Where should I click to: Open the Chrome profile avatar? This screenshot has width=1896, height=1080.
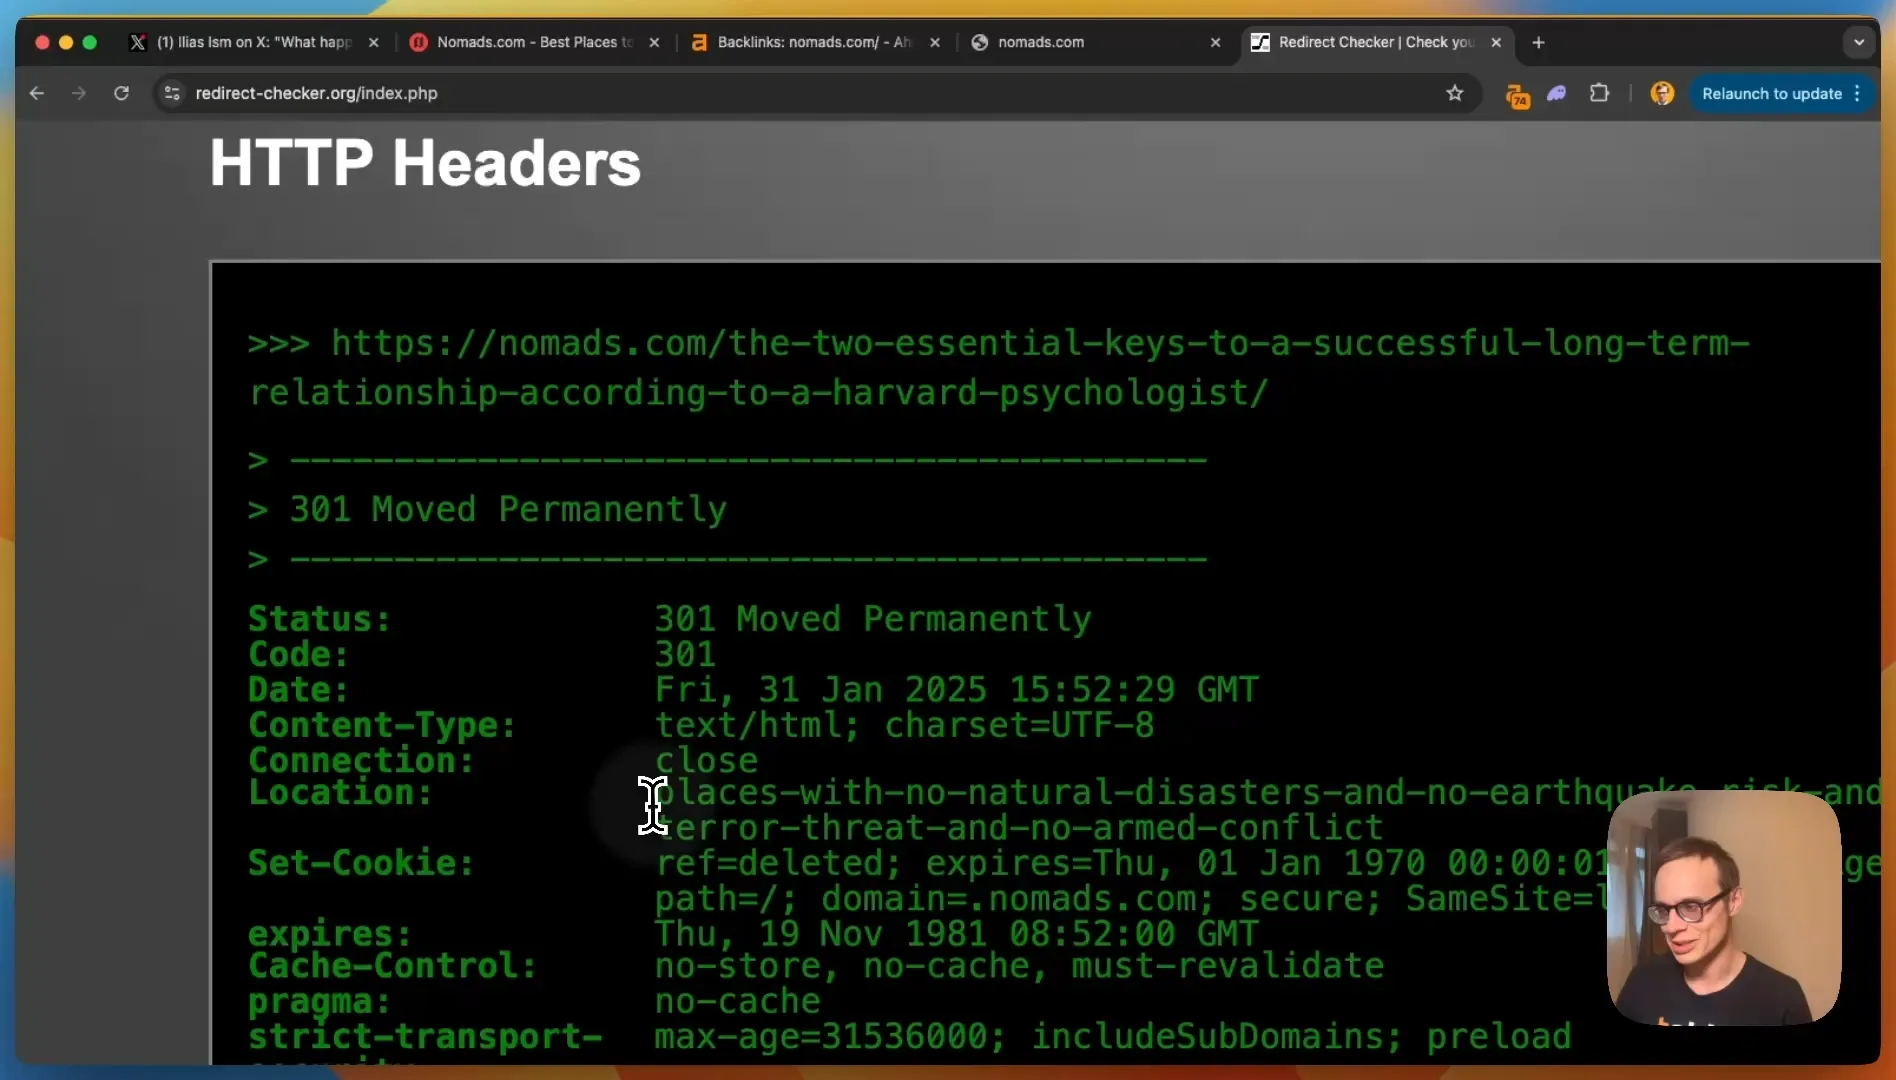pos(1662,93)
